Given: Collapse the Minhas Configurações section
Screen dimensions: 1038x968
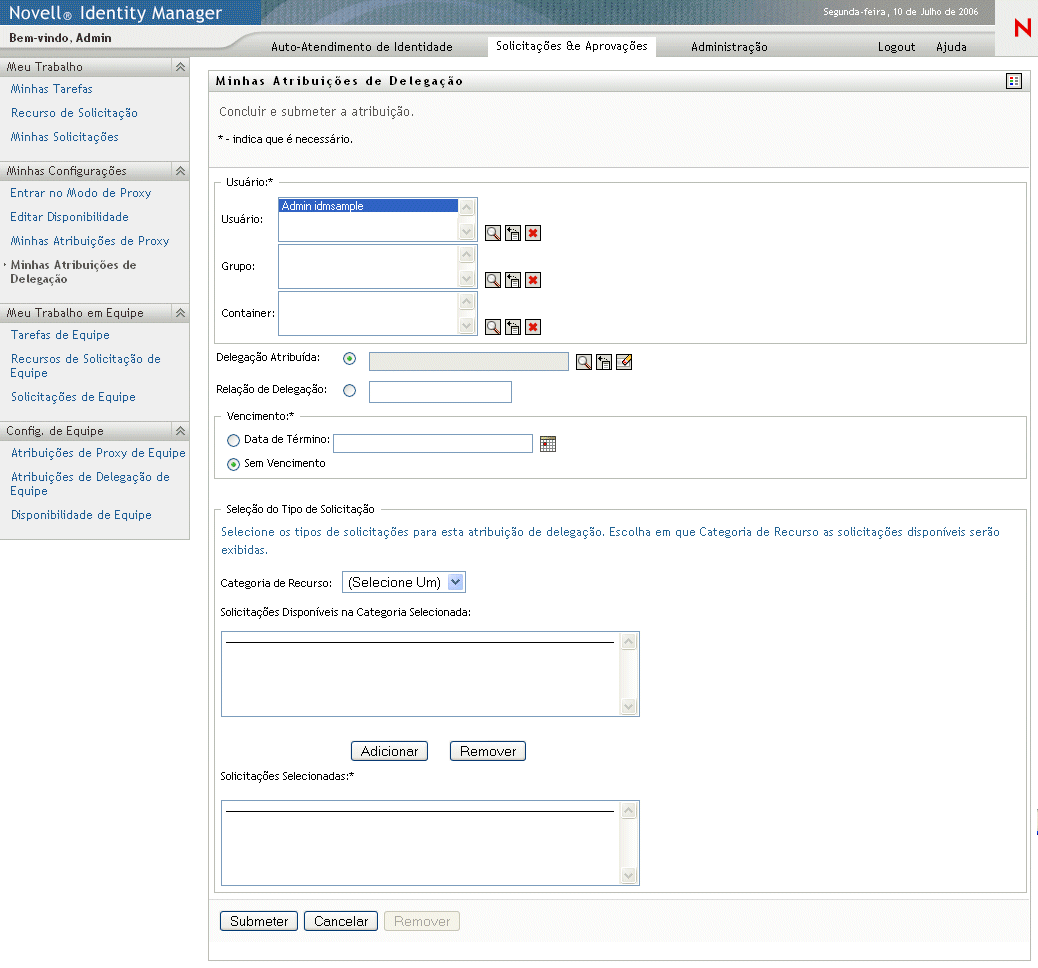Looking at the screenshot, I should 180,171.
